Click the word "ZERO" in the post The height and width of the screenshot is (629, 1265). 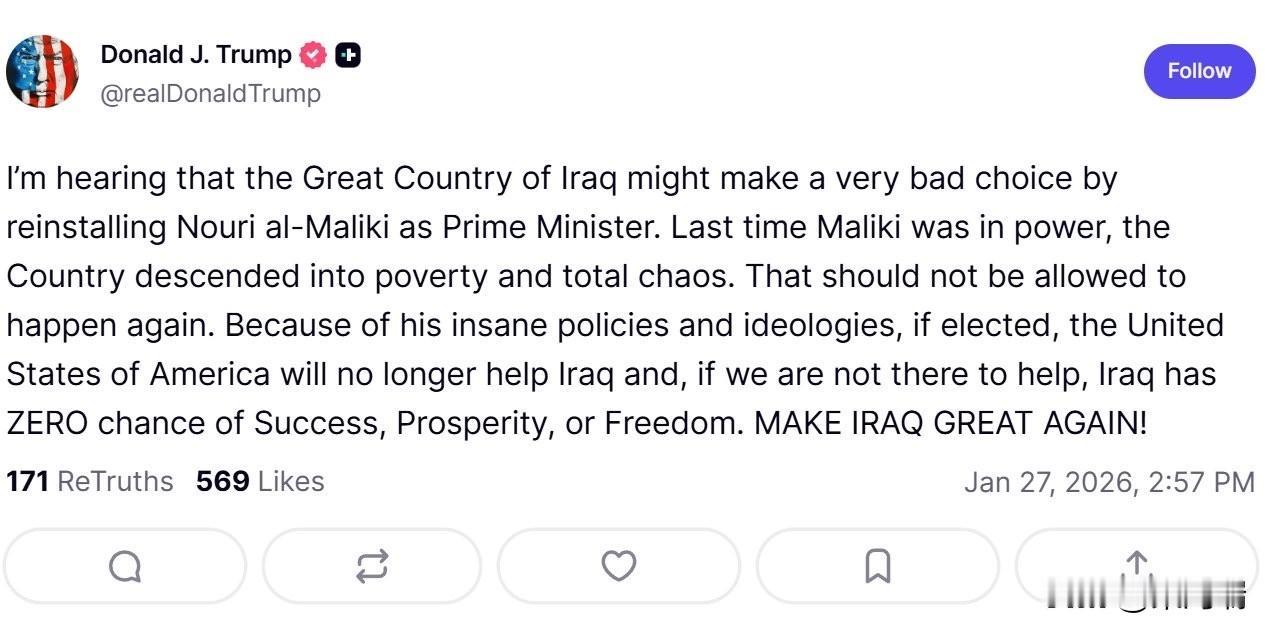pyautogui.click(x=48, y=423)
